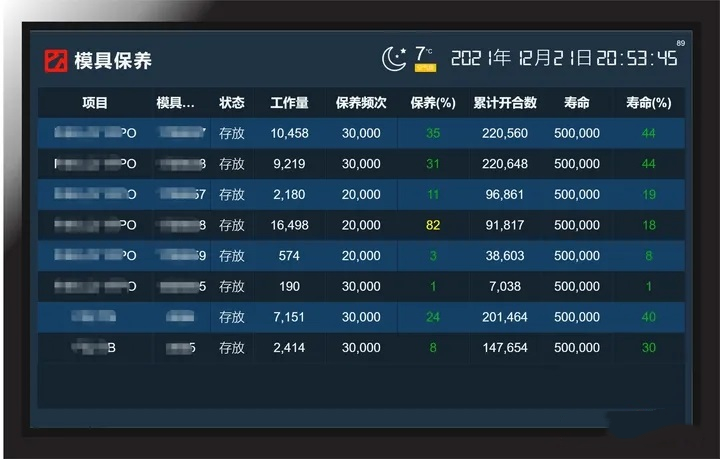Click the 存放 status in the 574 workload row
Image resolution: width=720 pixels, height=459 pixels.
point(231,256)
